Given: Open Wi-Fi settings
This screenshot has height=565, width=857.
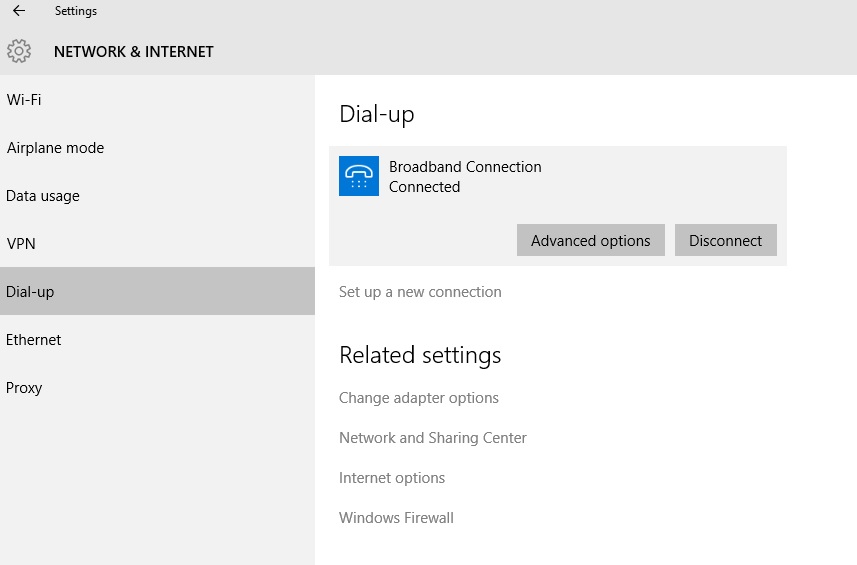Looking at the screenshot, I should 157,99.
